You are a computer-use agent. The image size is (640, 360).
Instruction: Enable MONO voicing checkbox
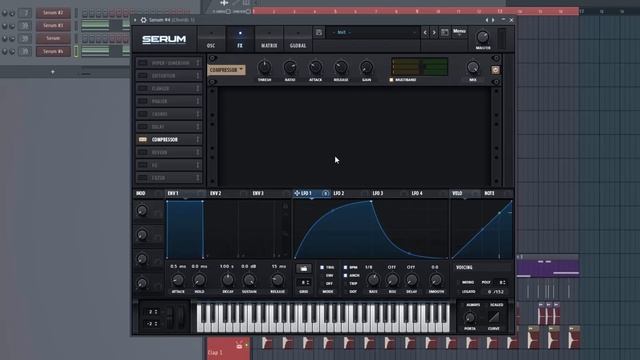[x=459, y=282]
